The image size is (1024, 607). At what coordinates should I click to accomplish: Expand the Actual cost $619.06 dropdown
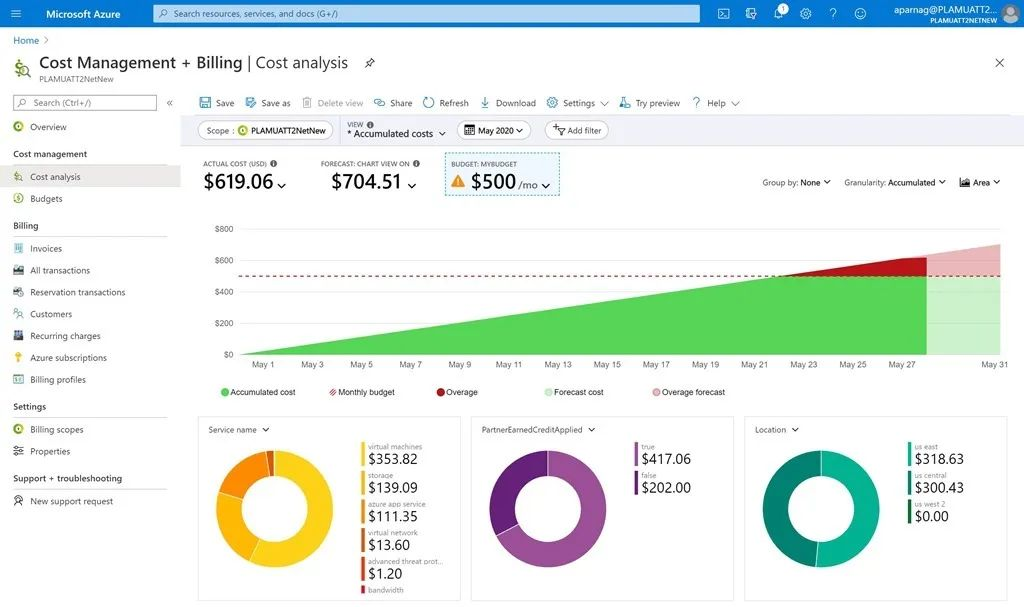pos(244,182)
